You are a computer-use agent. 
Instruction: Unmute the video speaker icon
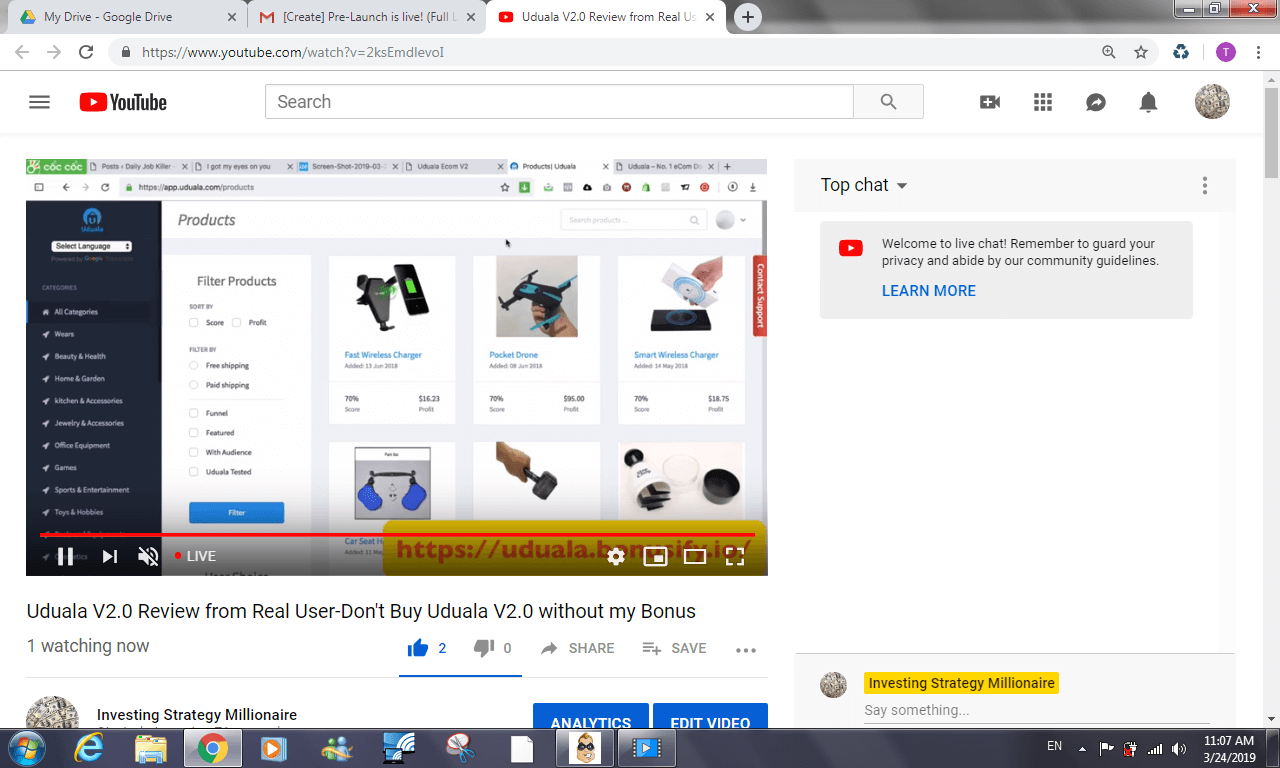pyautogui.click(x=148, y=557)
